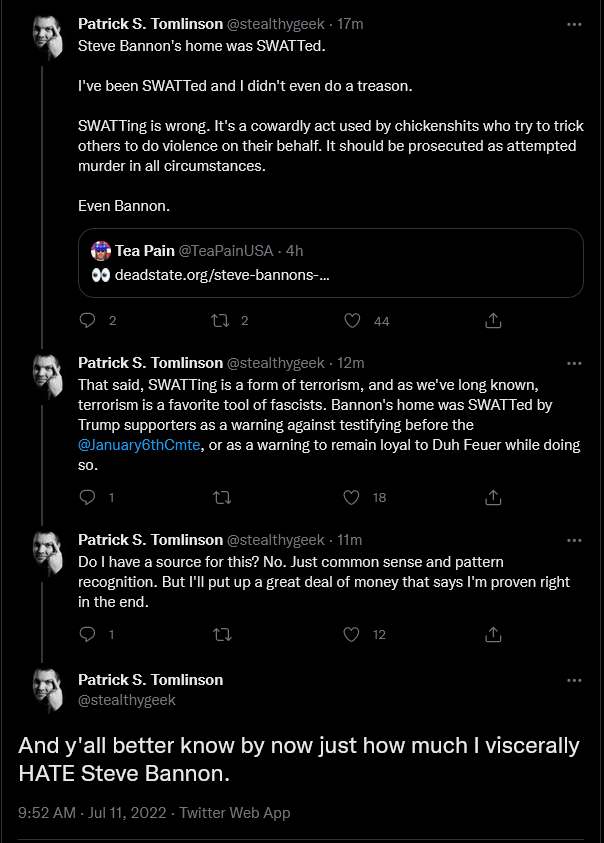
Task: Retweet the first tweet with 2 retweets
Action: coord(221,321)
